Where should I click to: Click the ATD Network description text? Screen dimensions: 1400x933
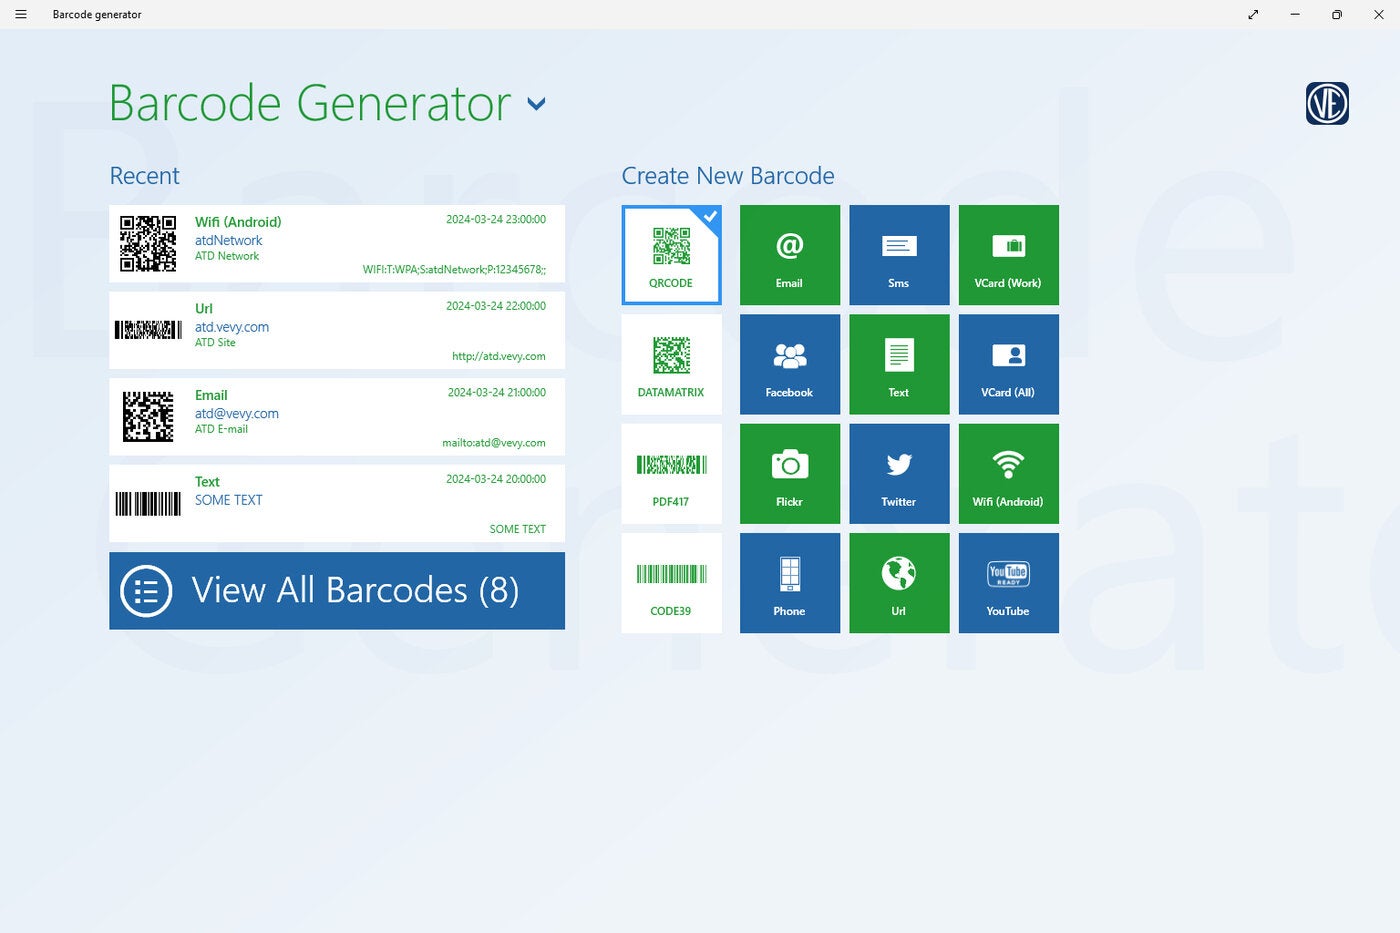pos(227,256)
